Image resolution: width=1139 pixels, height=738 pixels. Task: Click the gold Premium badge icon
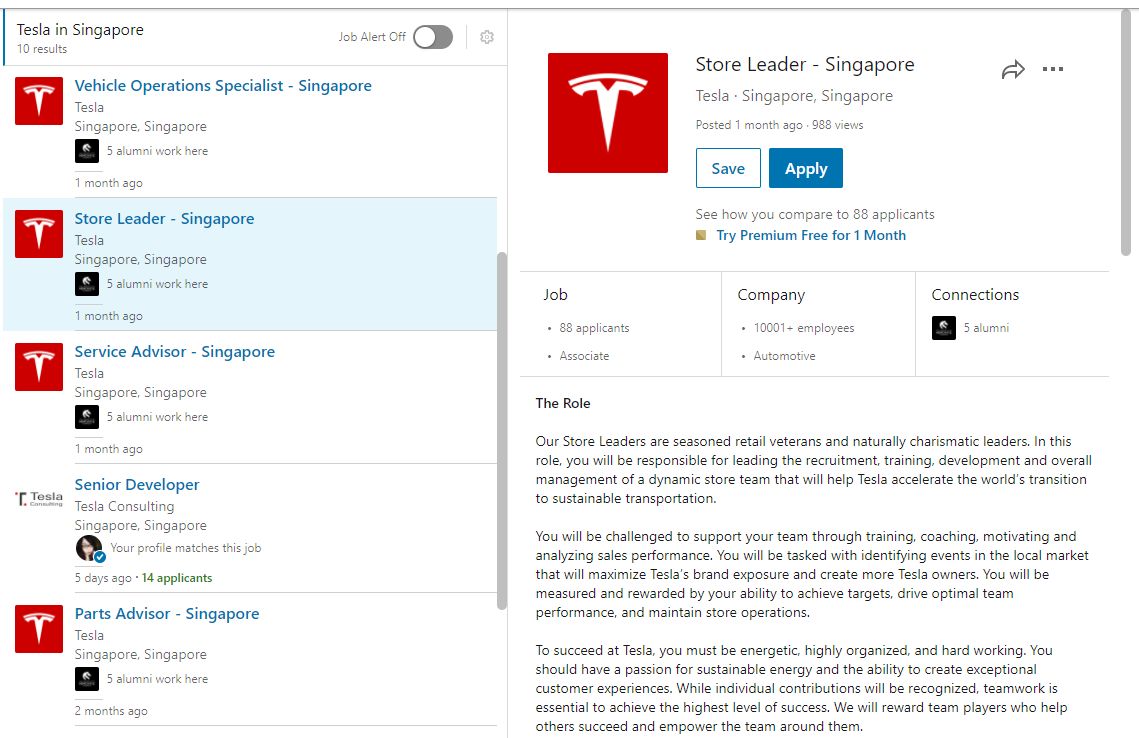701,235
